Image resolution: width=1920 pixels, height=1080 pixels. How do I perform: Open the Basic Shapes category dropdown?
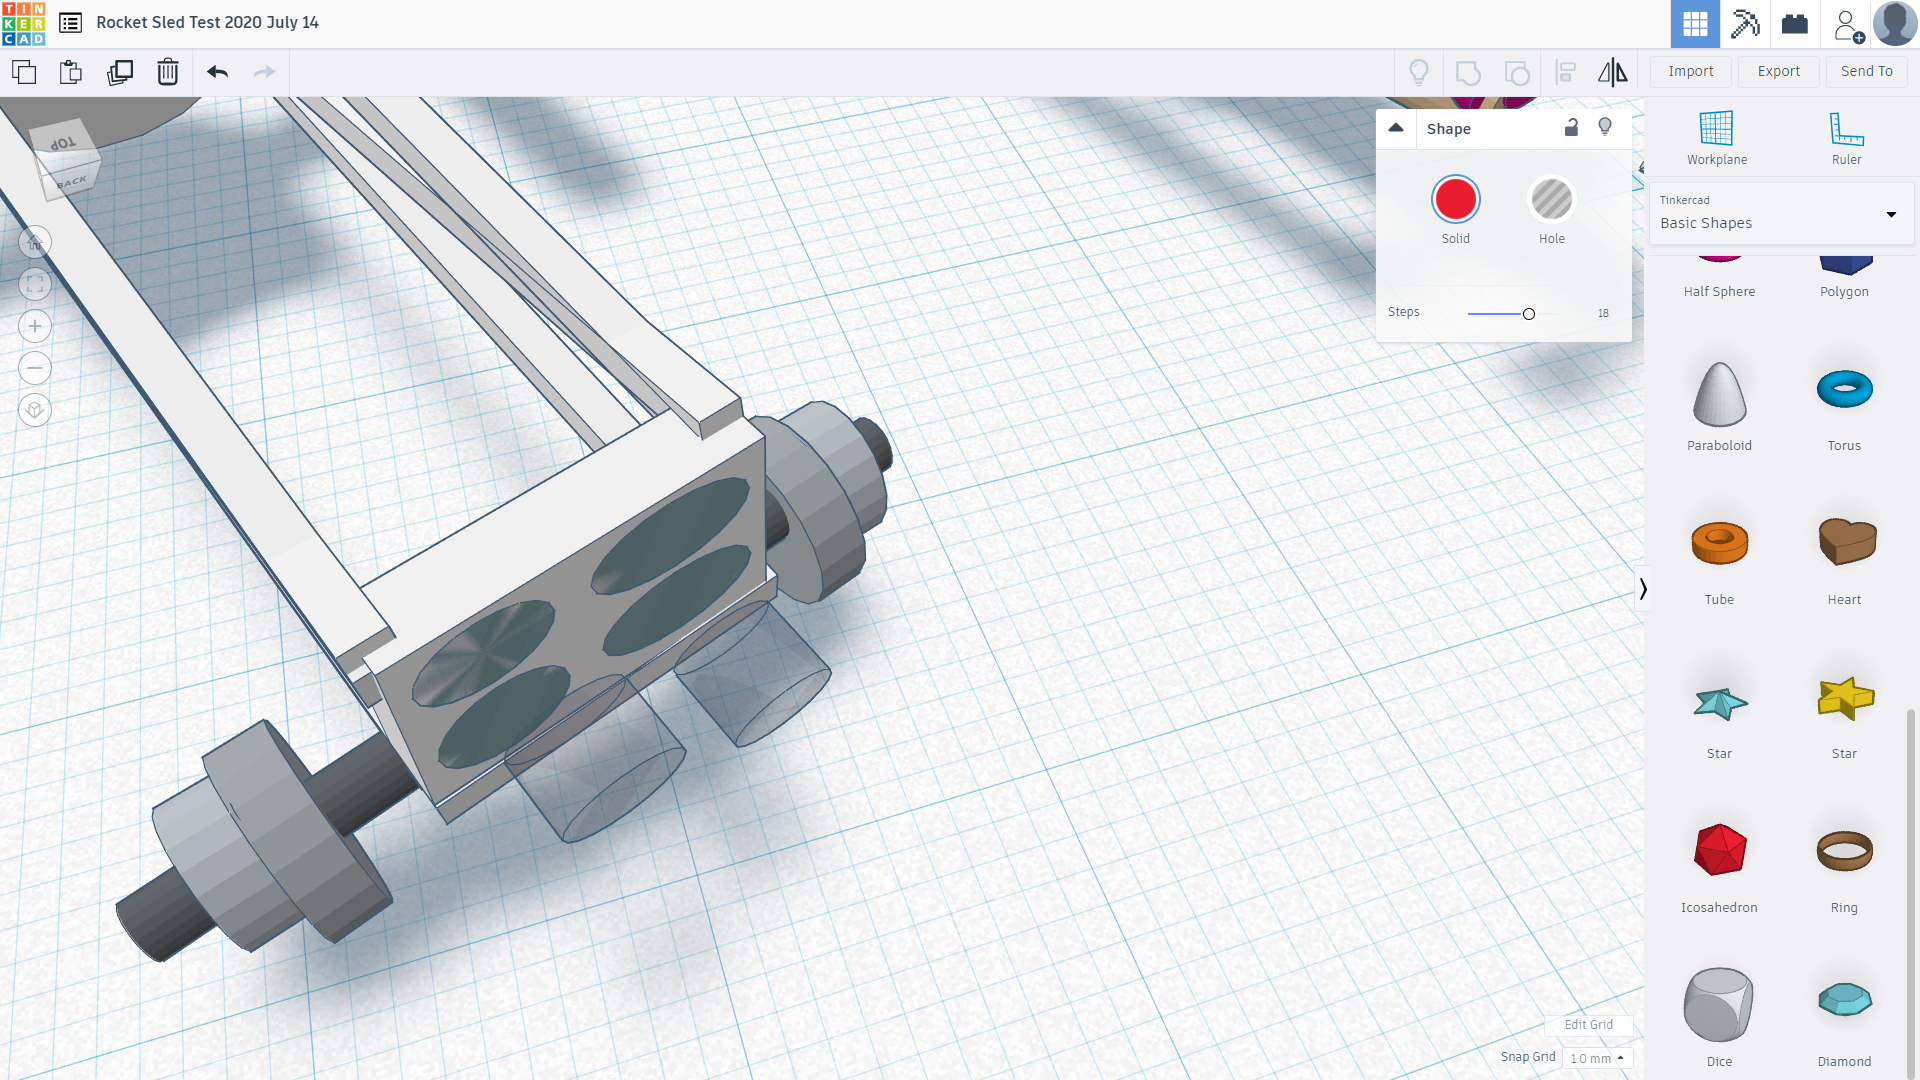[x=1781, y=213]
